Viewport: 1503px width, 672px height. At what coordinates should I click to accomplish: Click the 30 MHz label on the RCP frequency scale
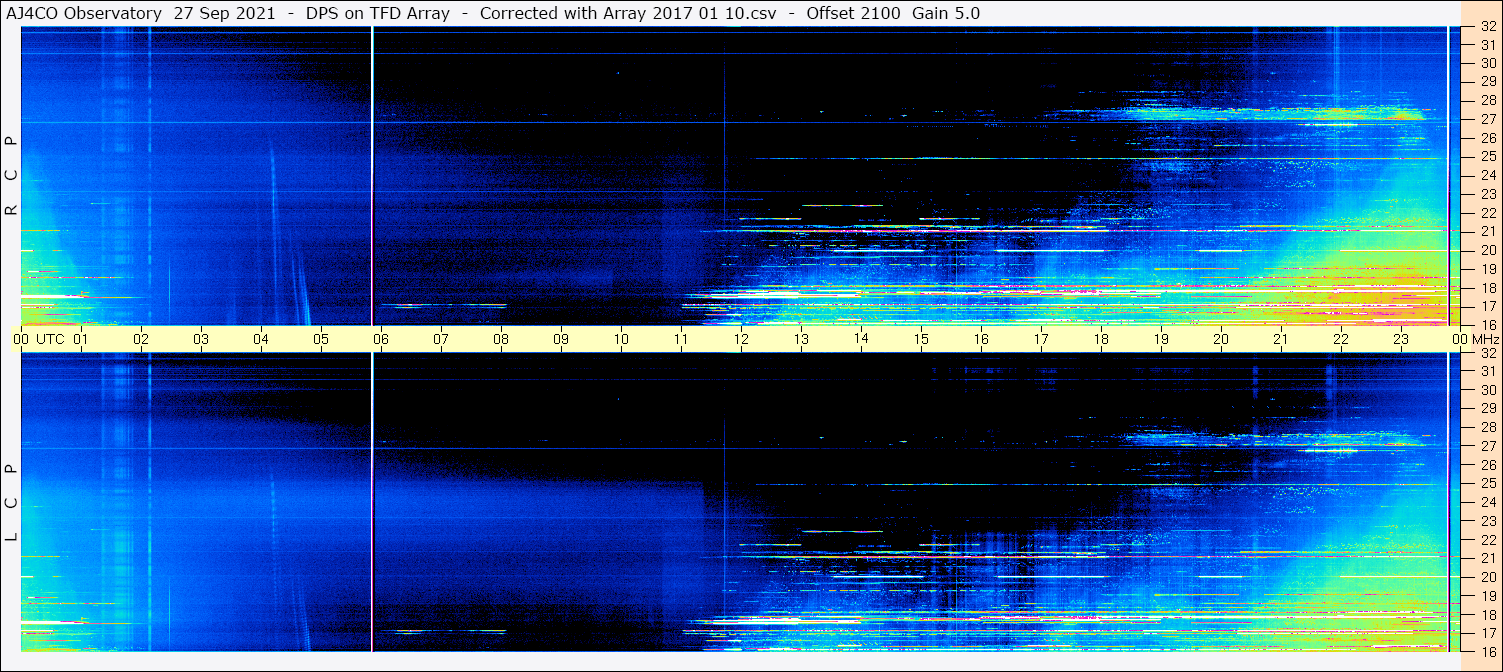(x=1488, y=63)
